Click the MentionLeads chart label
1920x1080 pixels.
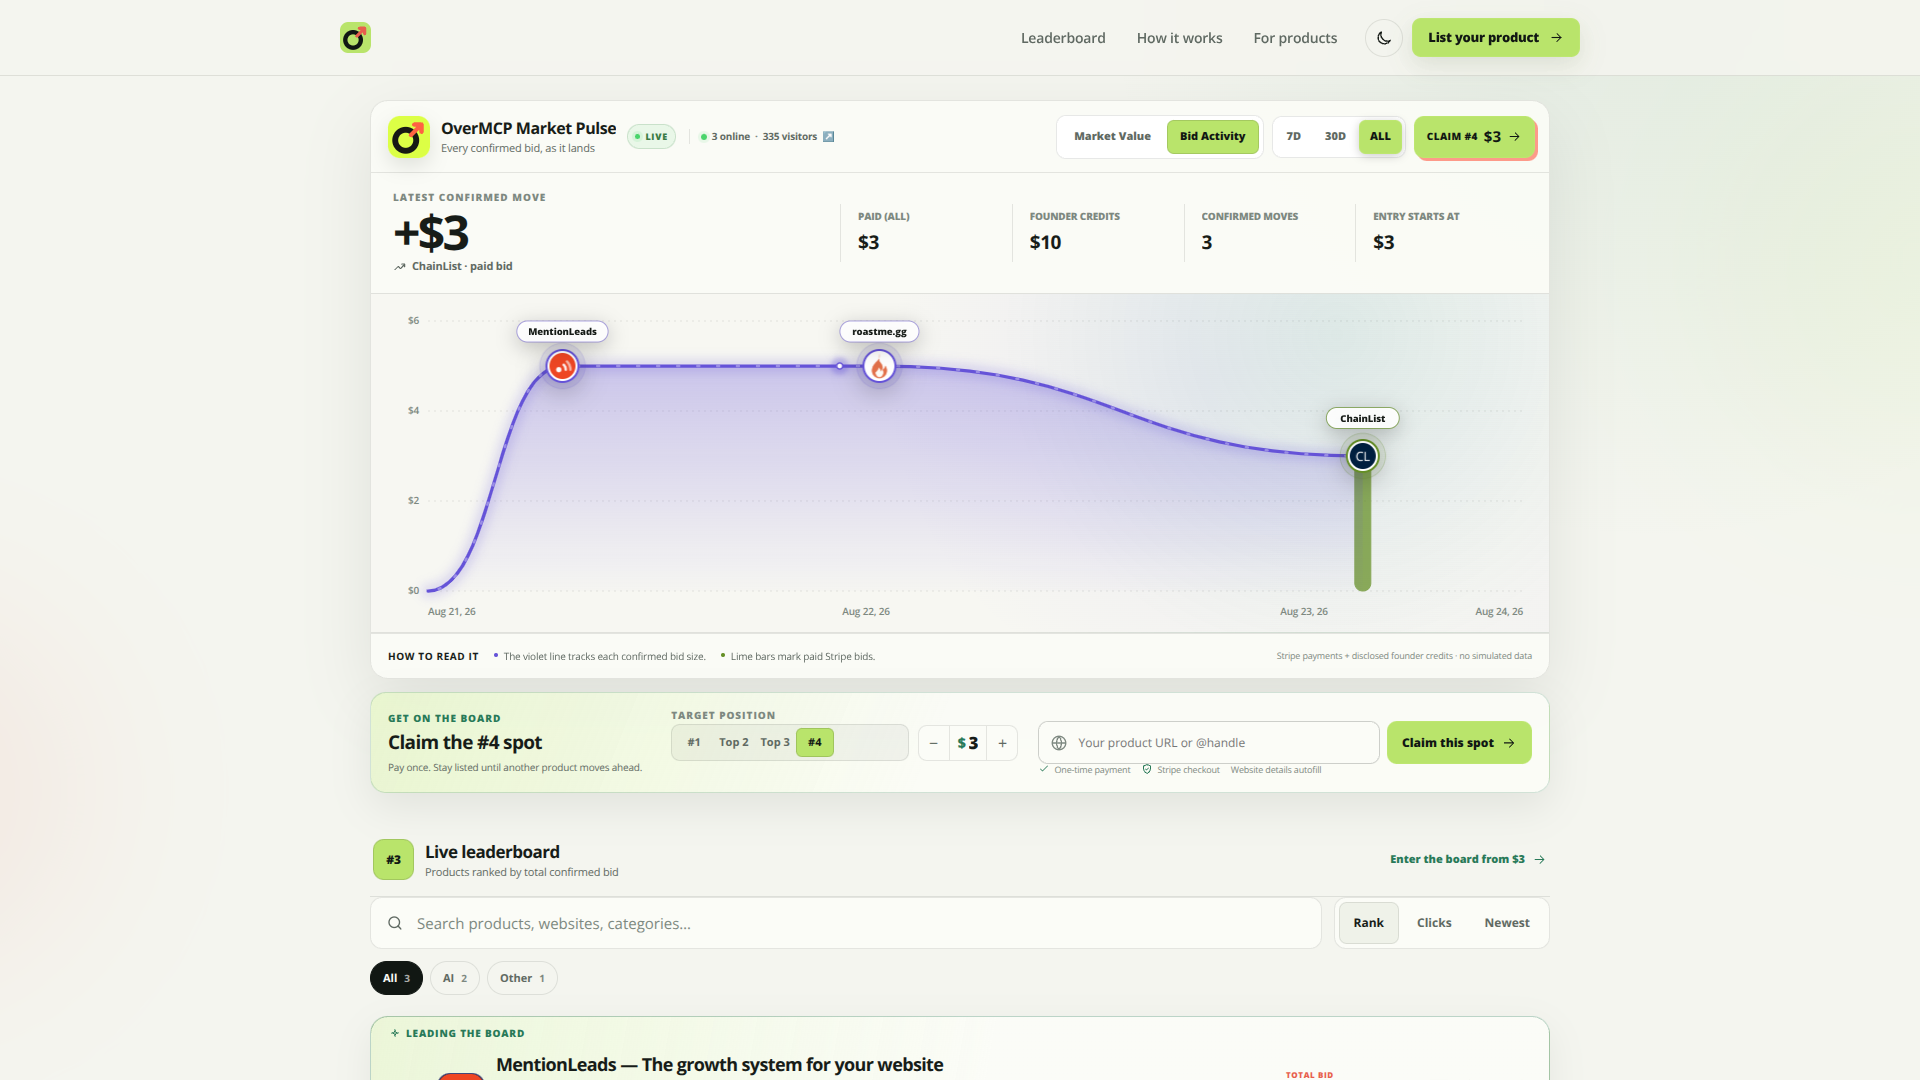[x=562, y=332]
